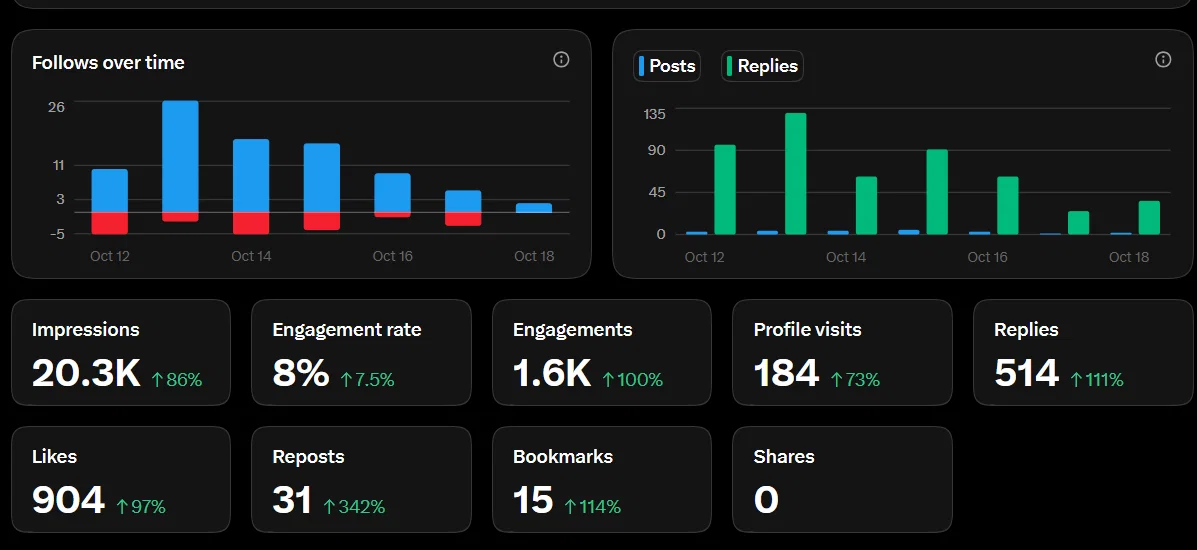Select the Impressions 20.3K metric card
The height and width of the screenshot is (550, 1197).
121,352
